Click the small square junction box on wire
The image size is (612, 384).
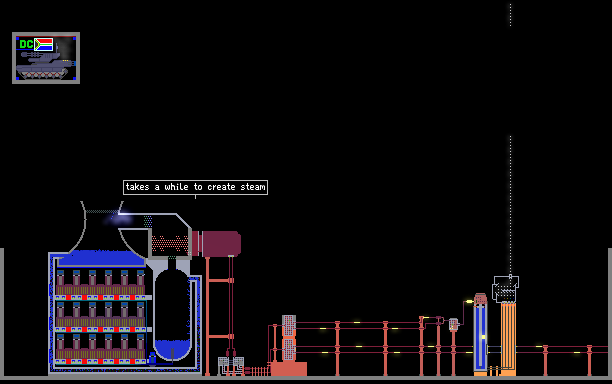tap(453, 324)
